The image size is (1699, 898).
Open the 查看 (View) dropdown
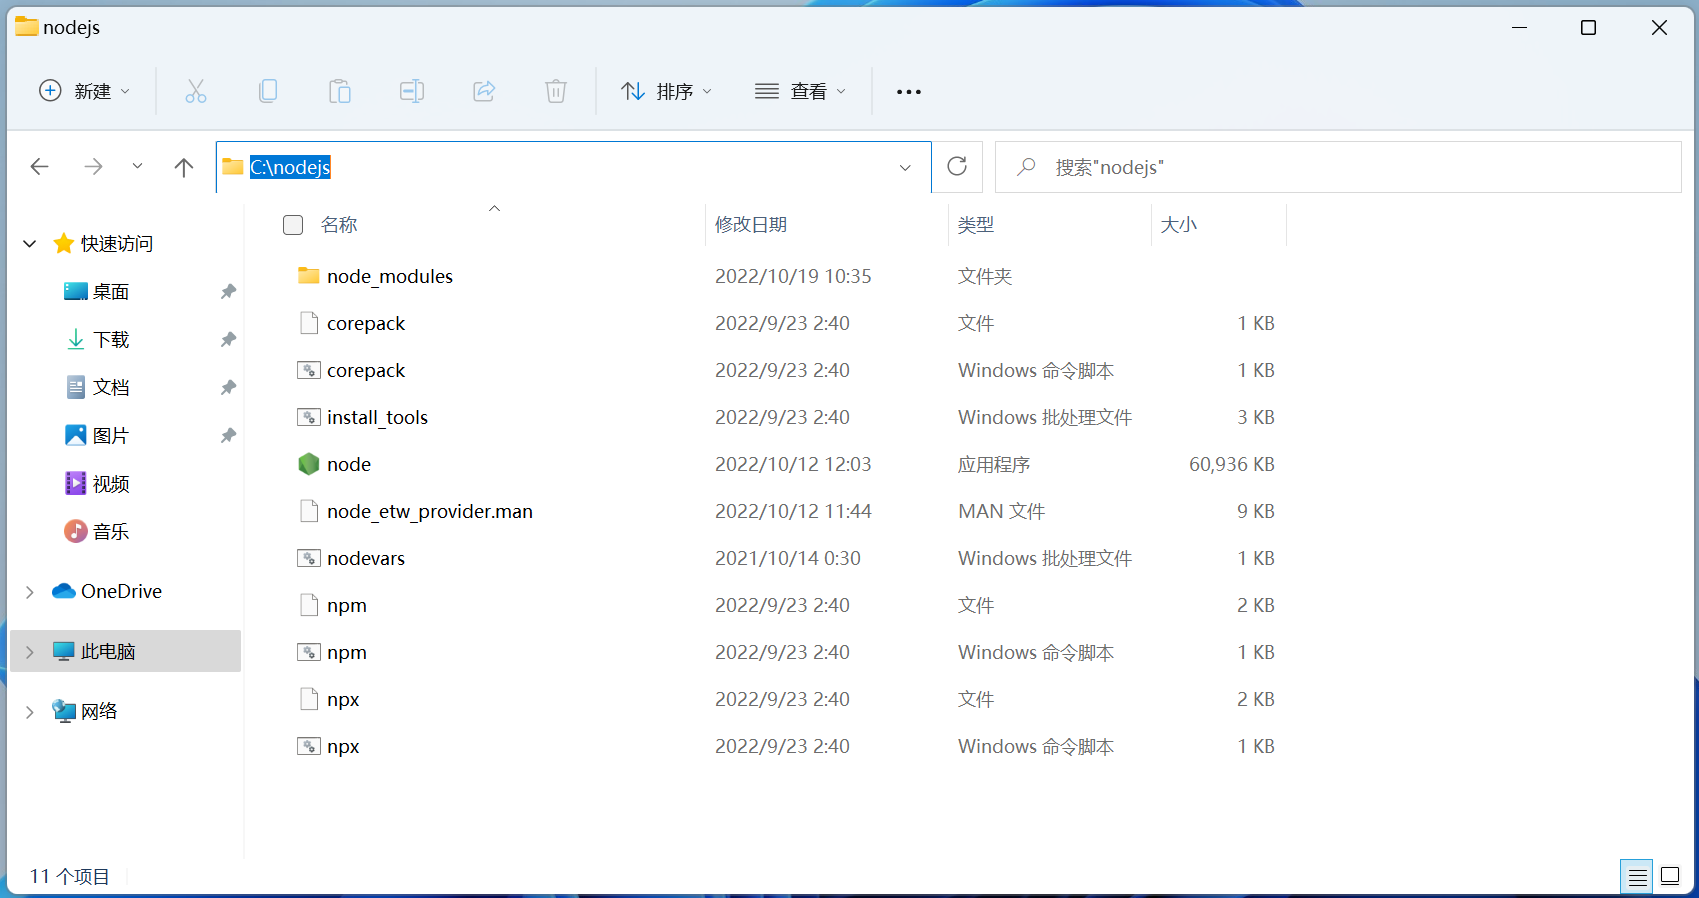pos(801,92)
